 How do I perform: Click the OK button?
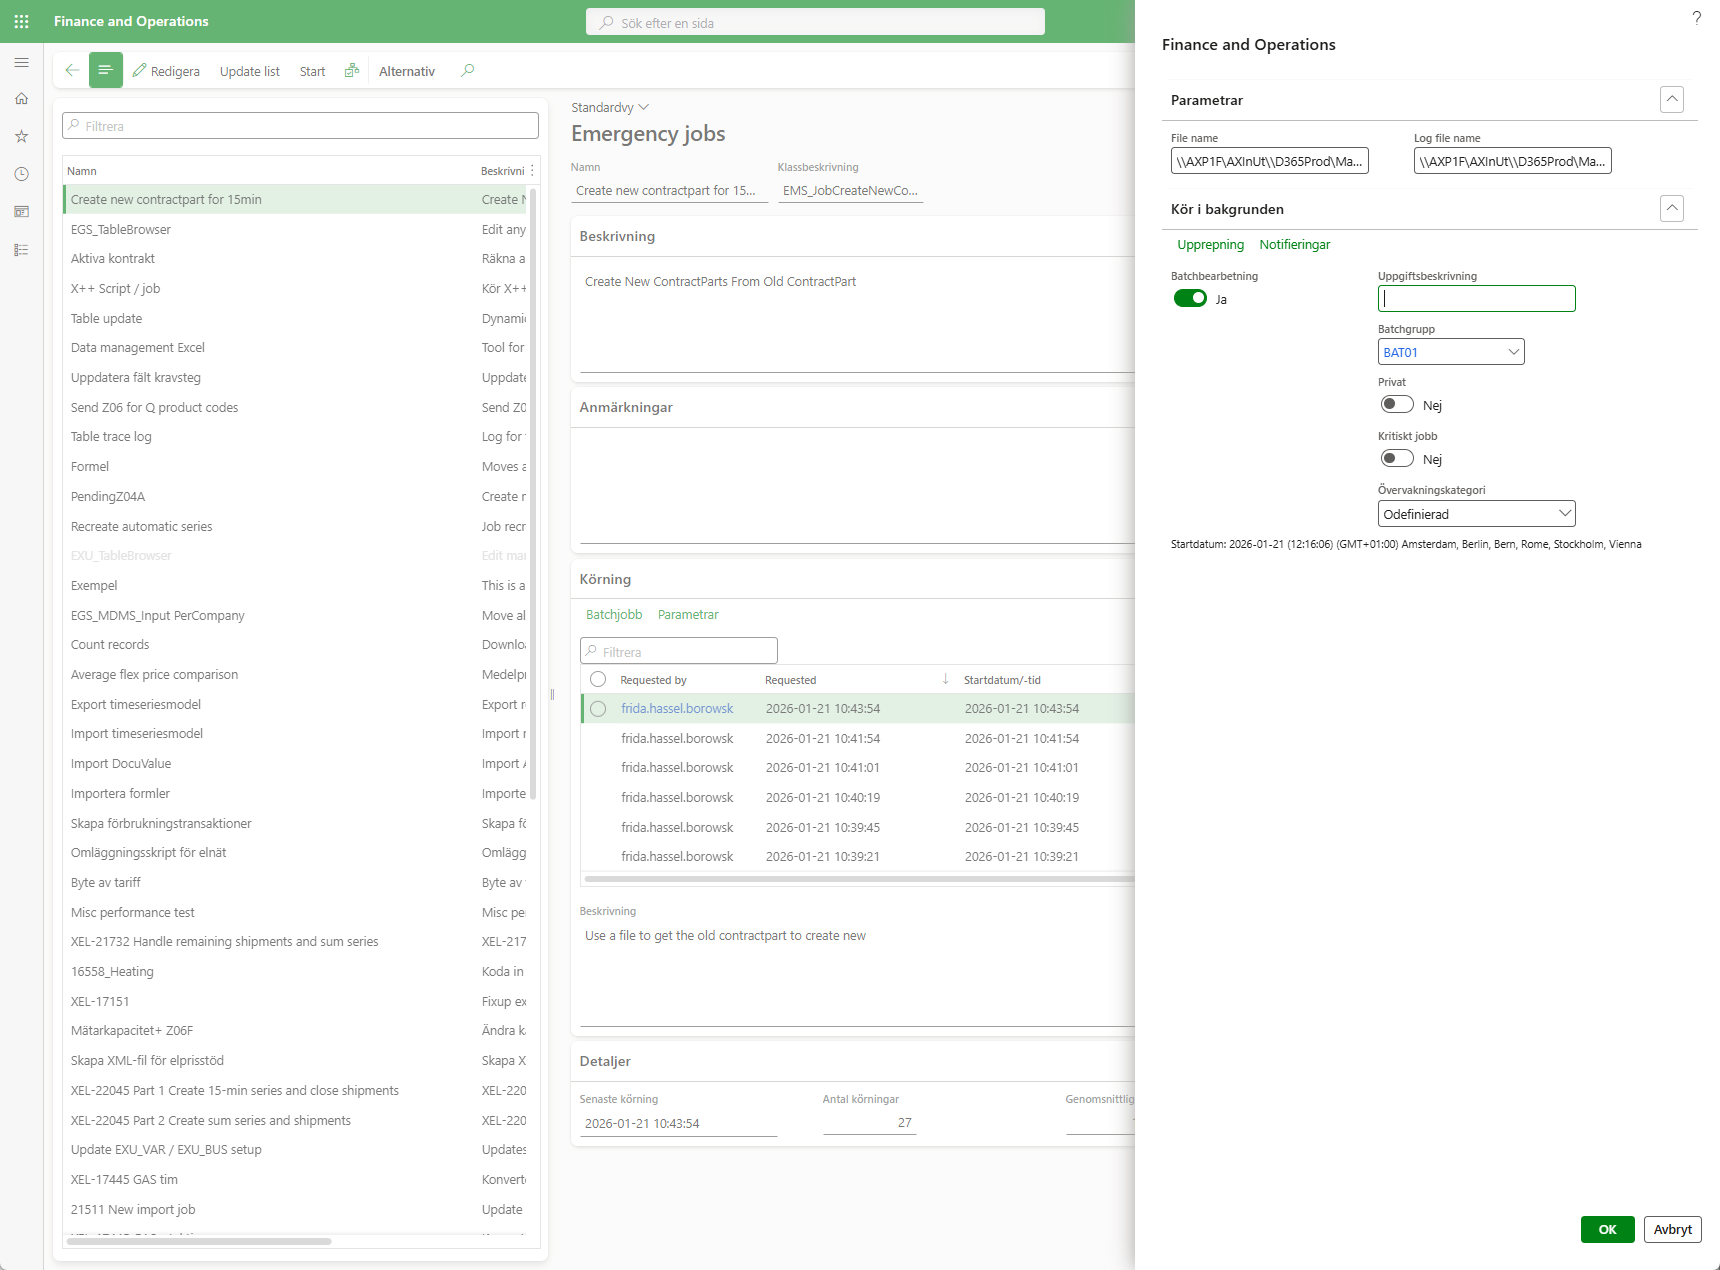point(1607,1229)
